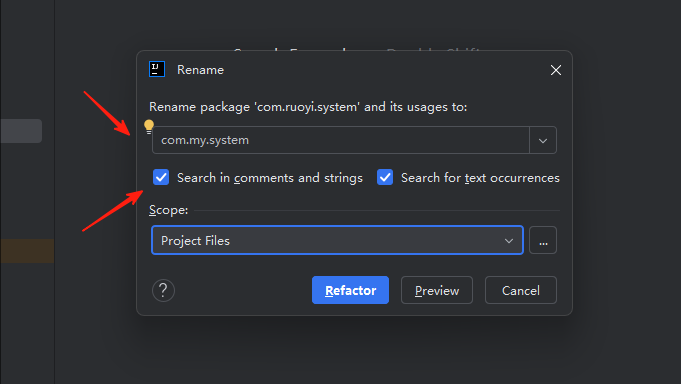
Task: Click in the com.my.system name field
Action: click(x=341, y=140)
